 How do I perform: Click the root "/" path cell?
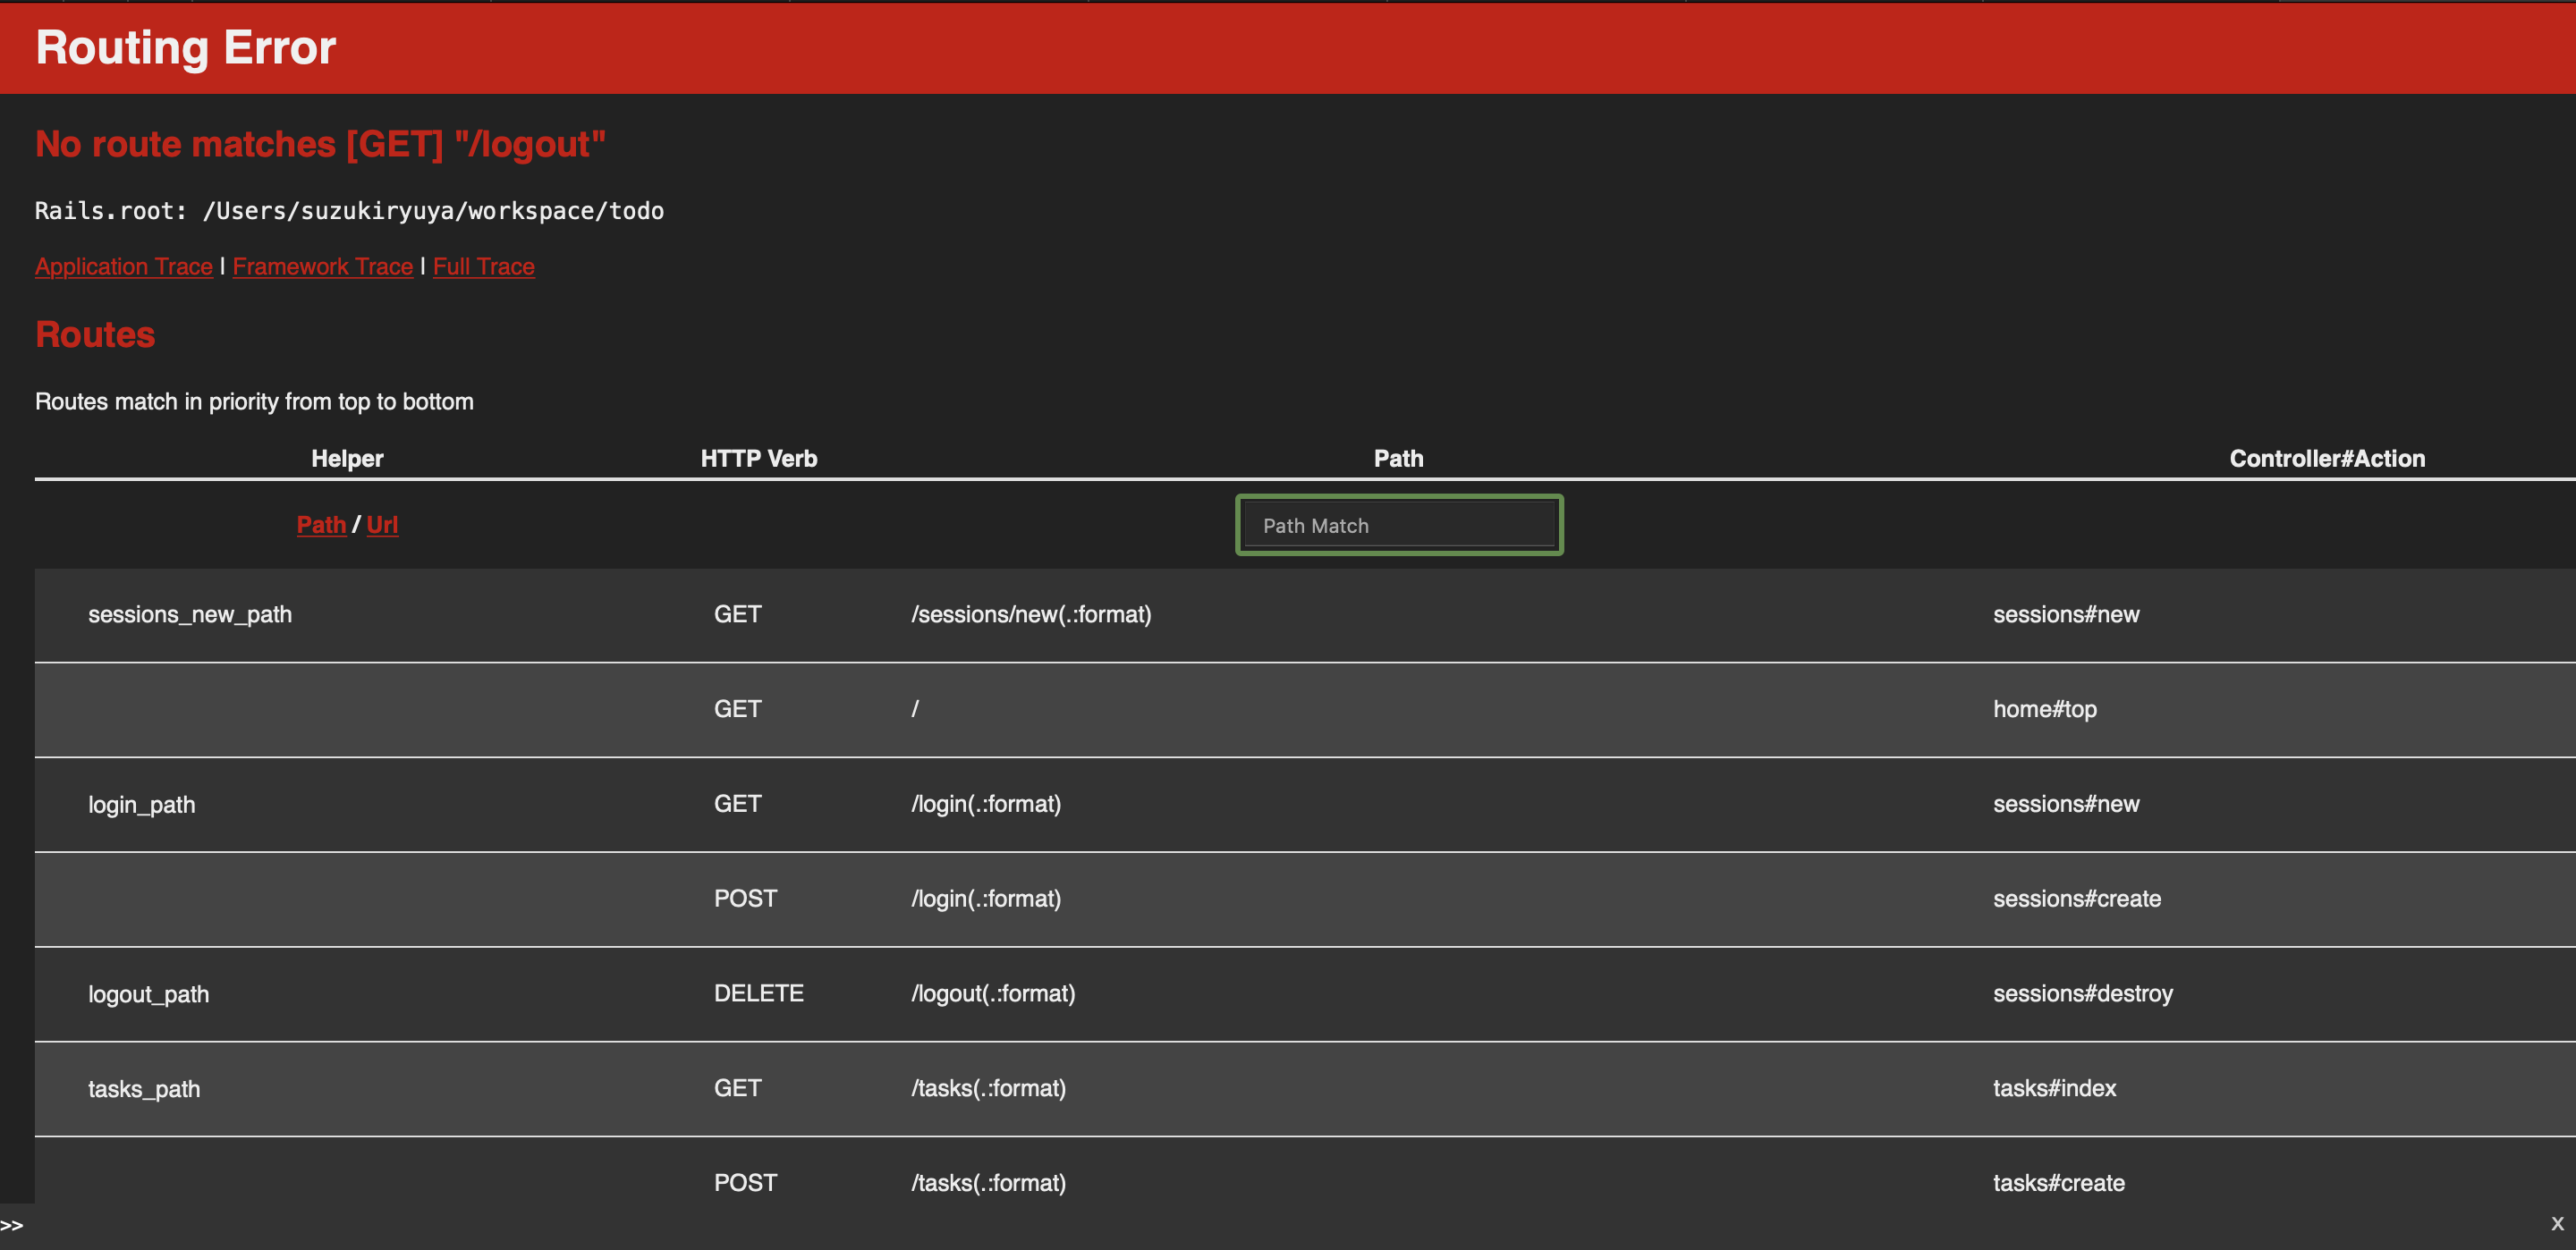(x=915, y=709)
